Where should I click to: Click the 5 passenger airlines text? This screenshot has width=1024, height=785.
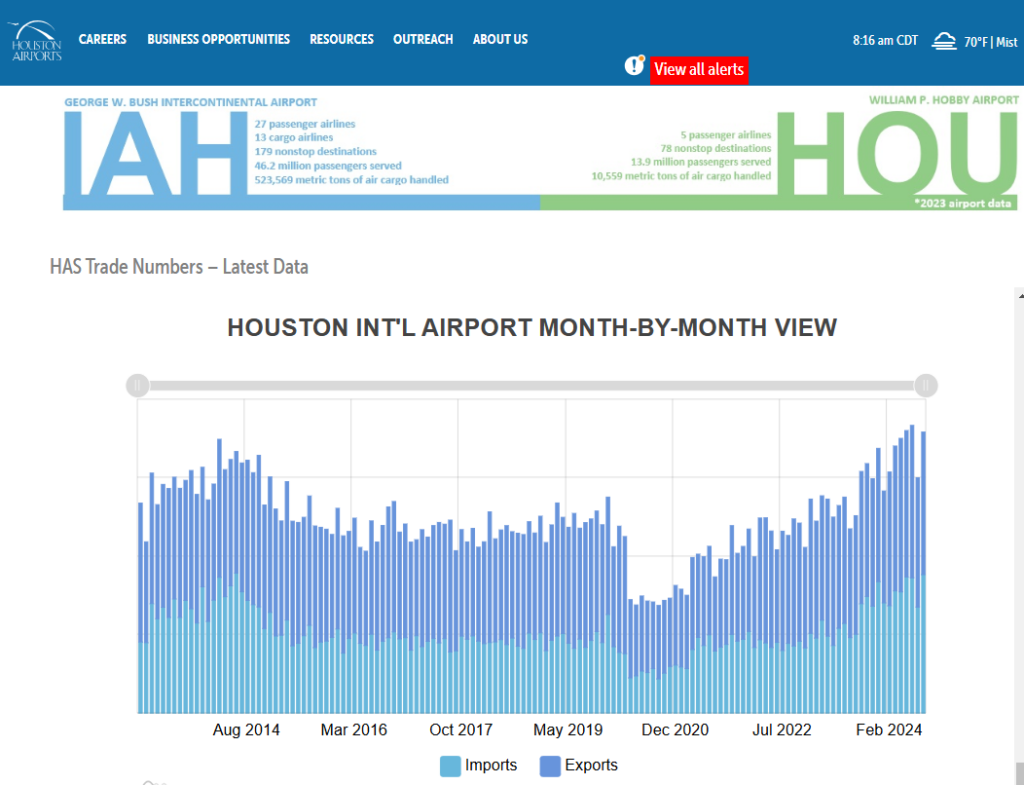click(726, 135)
